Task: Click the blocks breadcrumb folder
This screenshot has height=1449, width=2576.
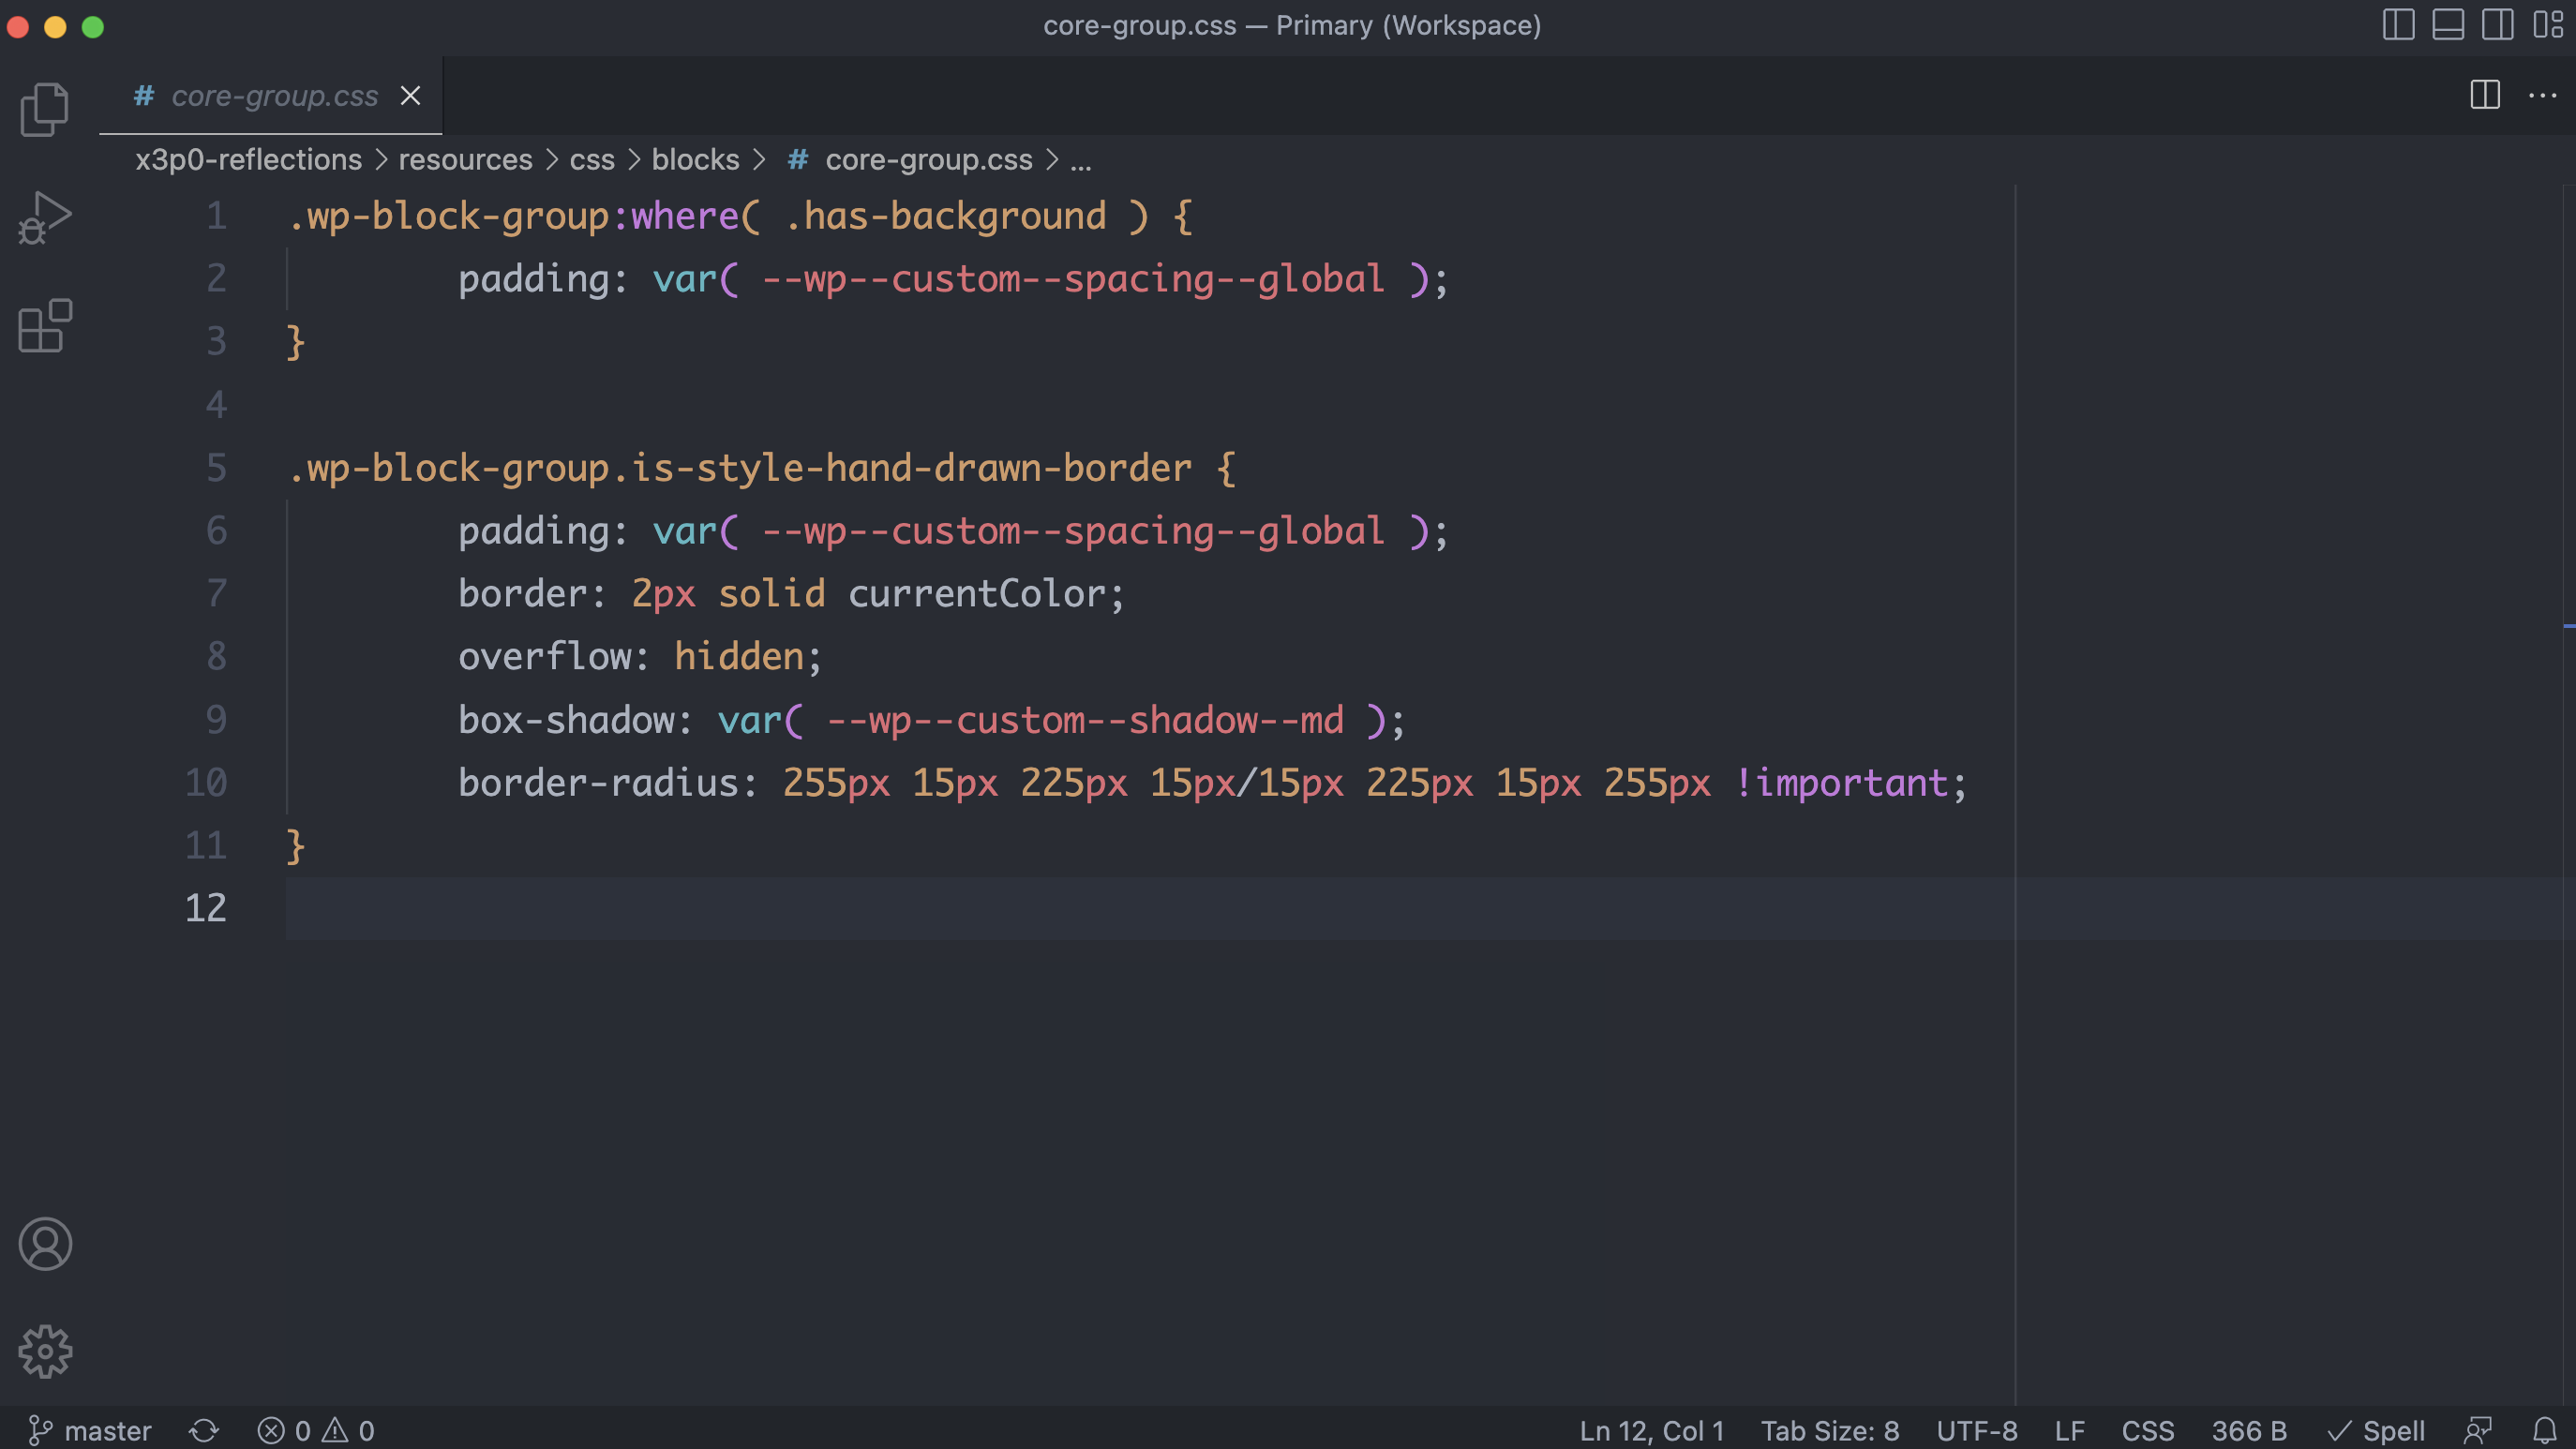Action: point(696,160)
